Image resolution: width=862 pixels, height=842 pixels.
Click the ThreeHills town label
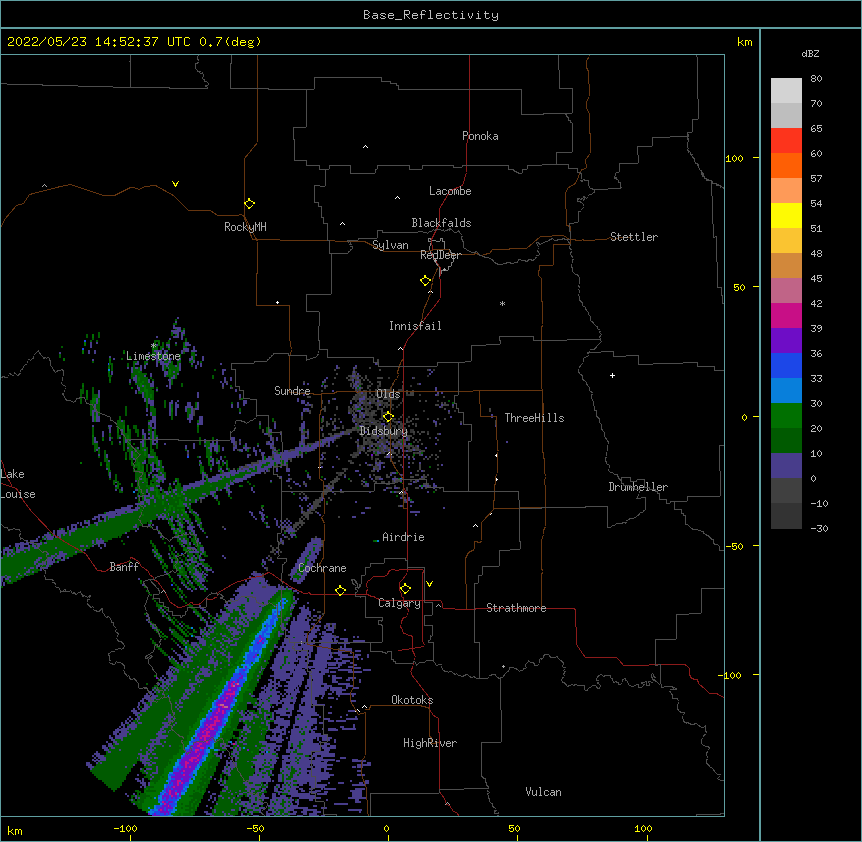click(x=534, y=418)
